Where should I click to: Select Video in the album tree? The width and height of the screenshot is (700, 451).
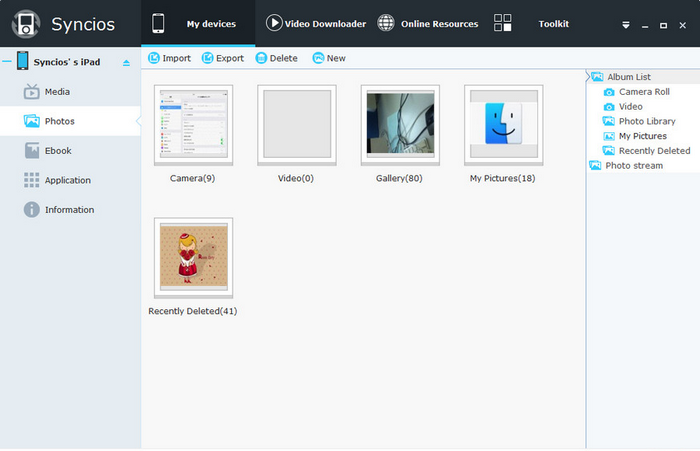click(630, 106)
